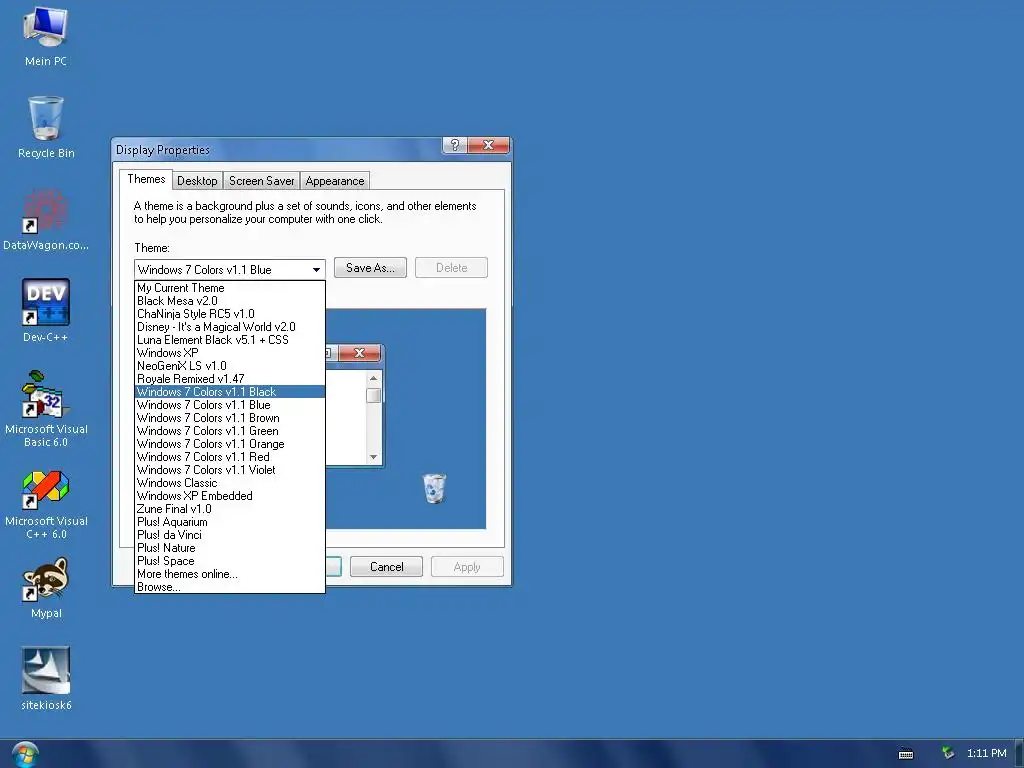Switch to the Desktop tab
This screenshot has height=768, width=1024.
(197, 181)
